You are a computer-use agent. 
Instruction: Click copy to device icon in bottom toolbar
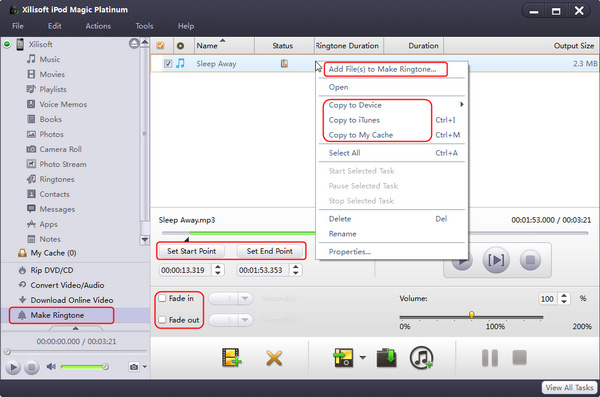(343, 358)
